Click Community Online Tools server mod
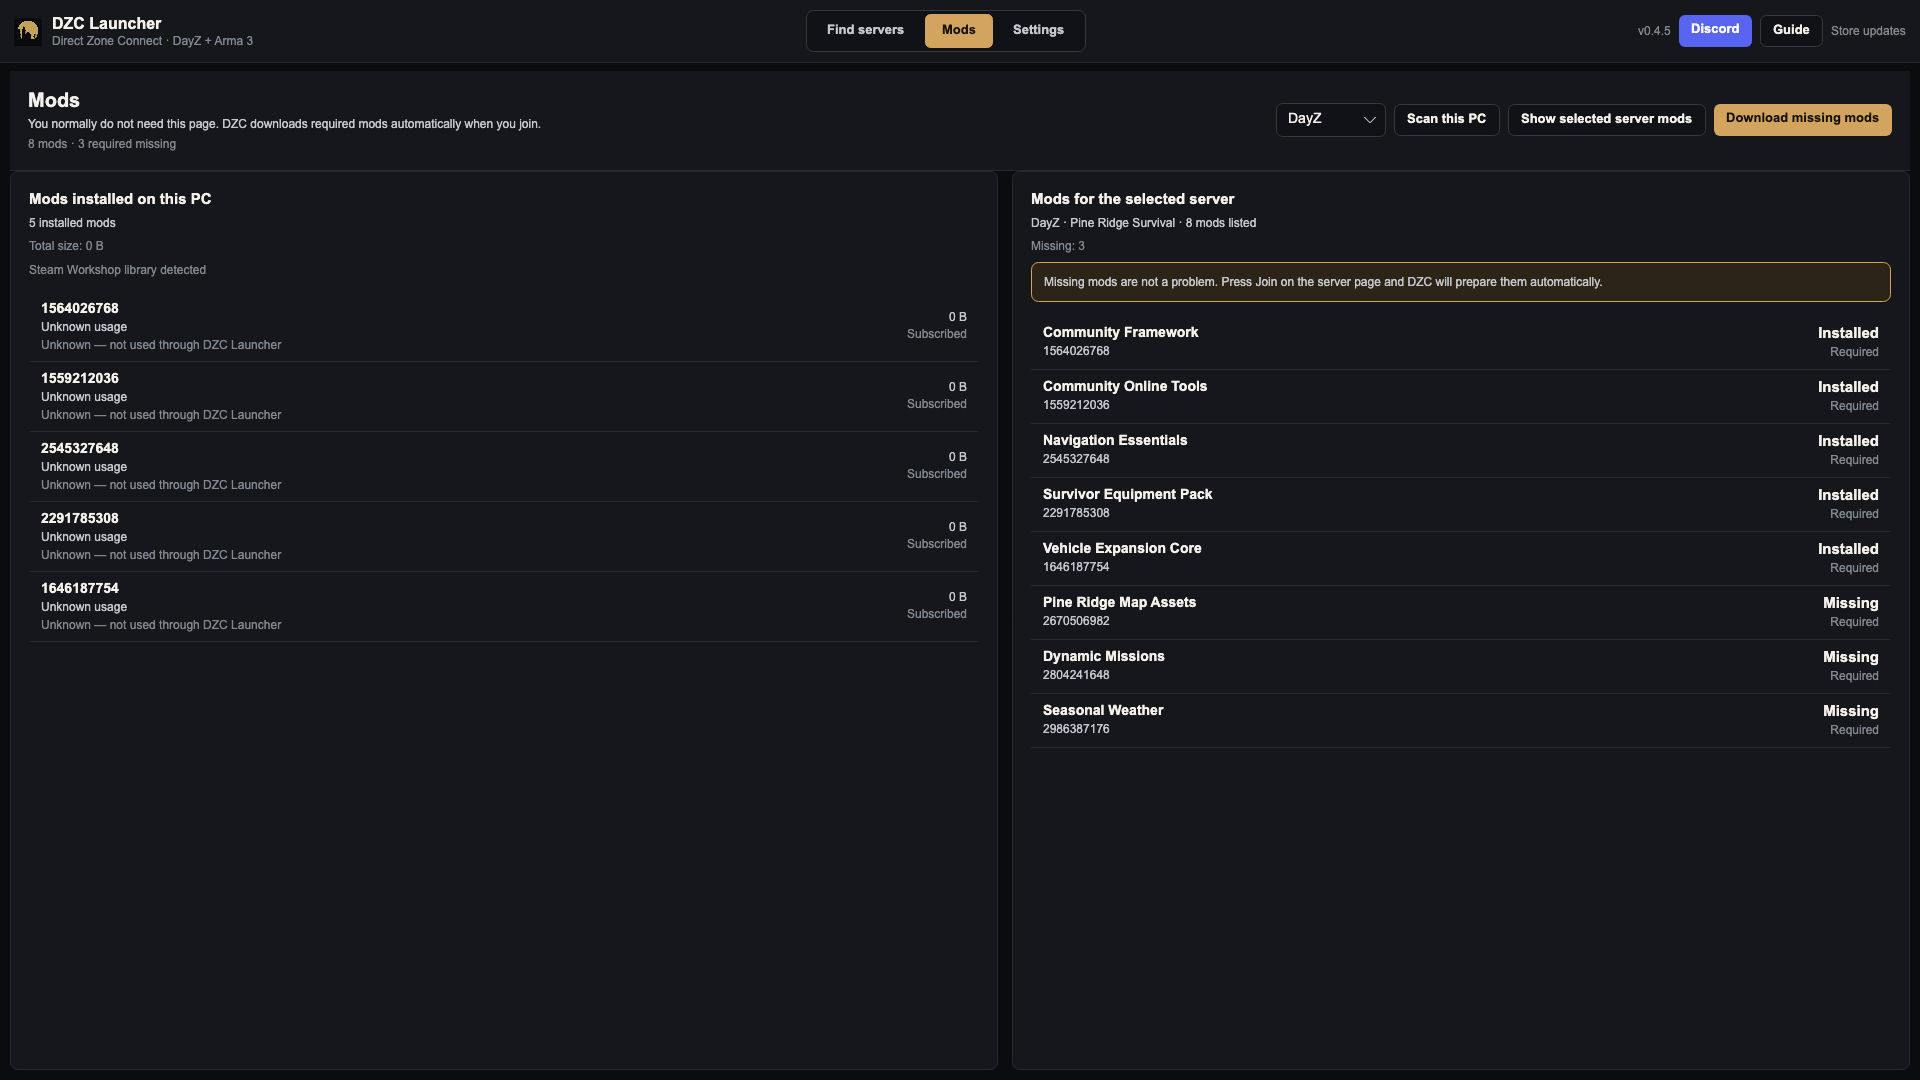The height and width of the screenshot is (1080, 1920). click(1460, 396)
